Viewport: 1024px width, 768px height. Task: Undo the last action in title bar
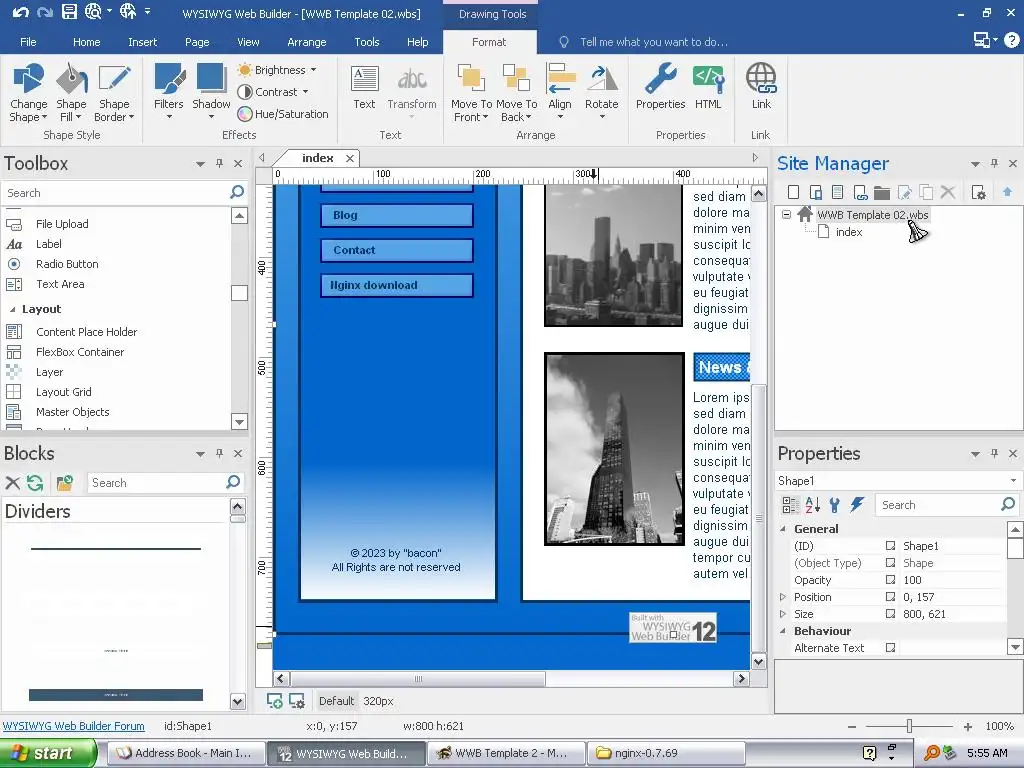pyautogui.click(x=20, y=12)
